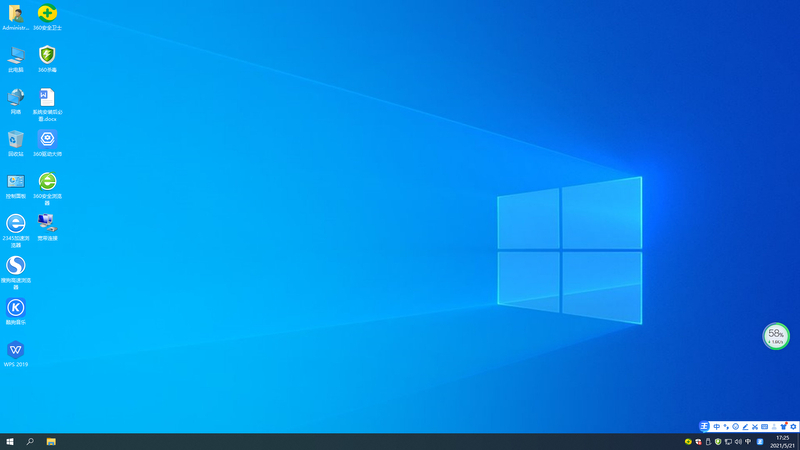This screenshot has height=450, width=800.
Task: Select 360驱动大师 desktop icon
Action: (47, 143)
